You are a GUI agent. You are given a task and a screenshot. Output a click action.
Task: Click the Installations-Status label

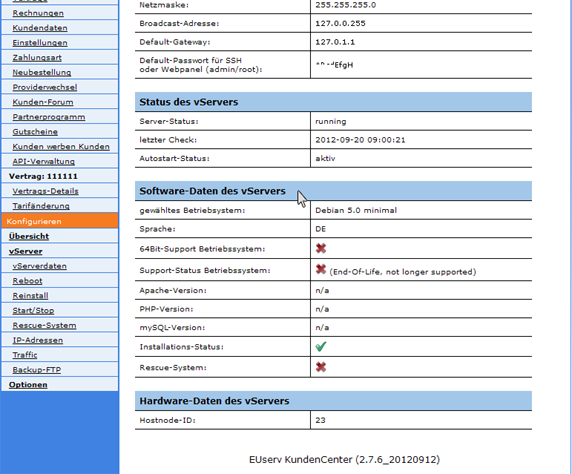coord(181,347)
